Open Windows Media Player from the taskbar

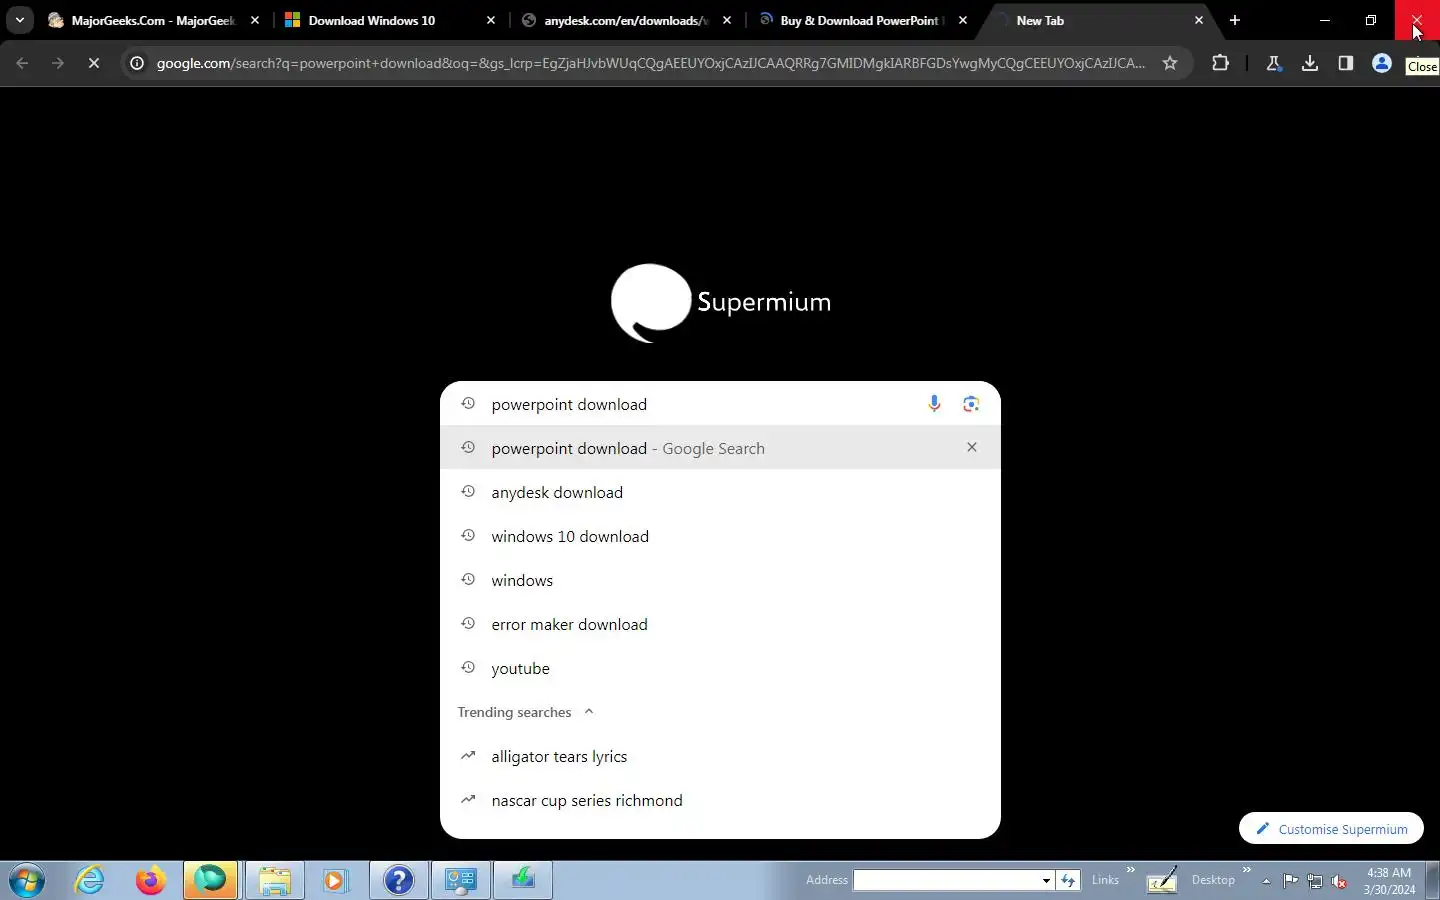[335, 880]
